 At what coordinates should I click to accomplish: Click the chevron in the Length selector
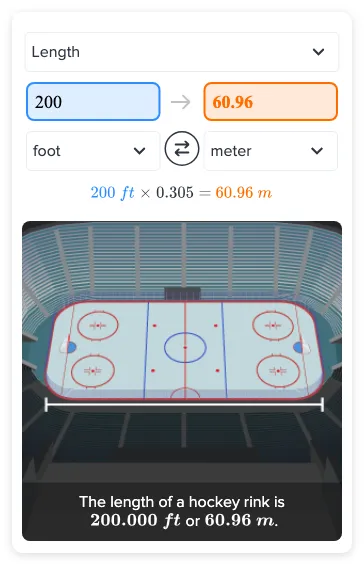[x=318, y=52]
